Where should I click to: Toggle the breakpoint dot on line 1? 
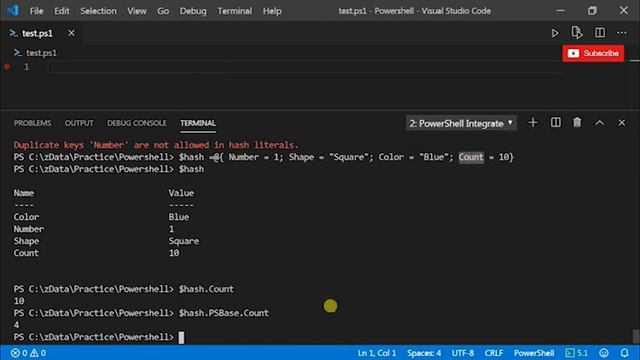pos(7,67)
